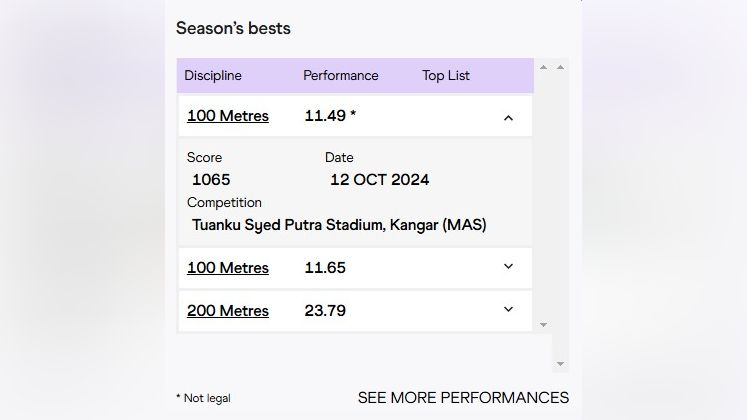
Task: Expand the 200 Metres 23.79 row chevron
Action: (x=508, y=310)
